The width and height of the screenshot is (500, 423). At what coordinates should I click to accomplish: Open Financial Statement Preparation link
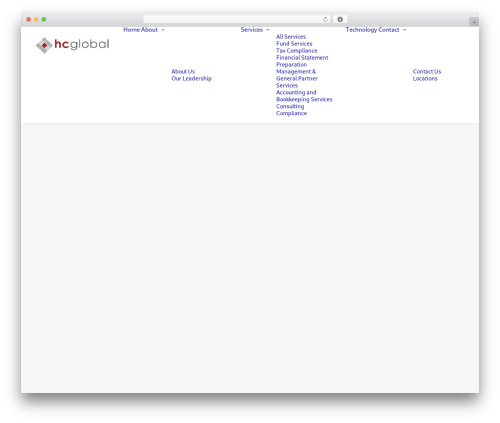[302, 61]
